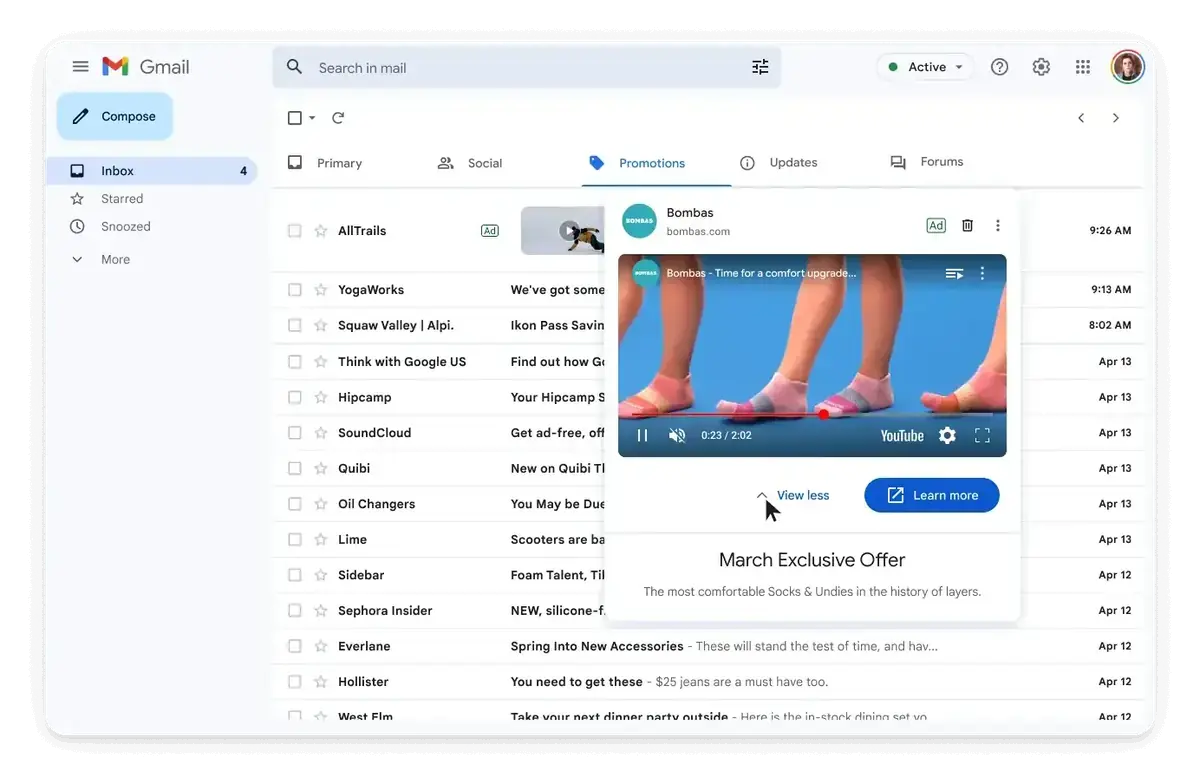Click the AllTrails Ad badge
Viewport: 1200px width, 784px height.
click(490, 231)
